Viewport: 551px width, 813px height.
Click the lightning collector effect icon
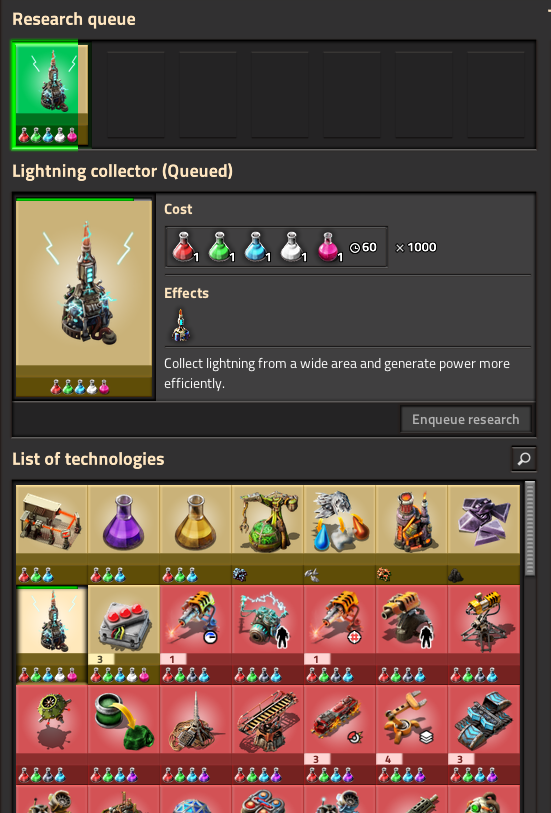point(181,325)
